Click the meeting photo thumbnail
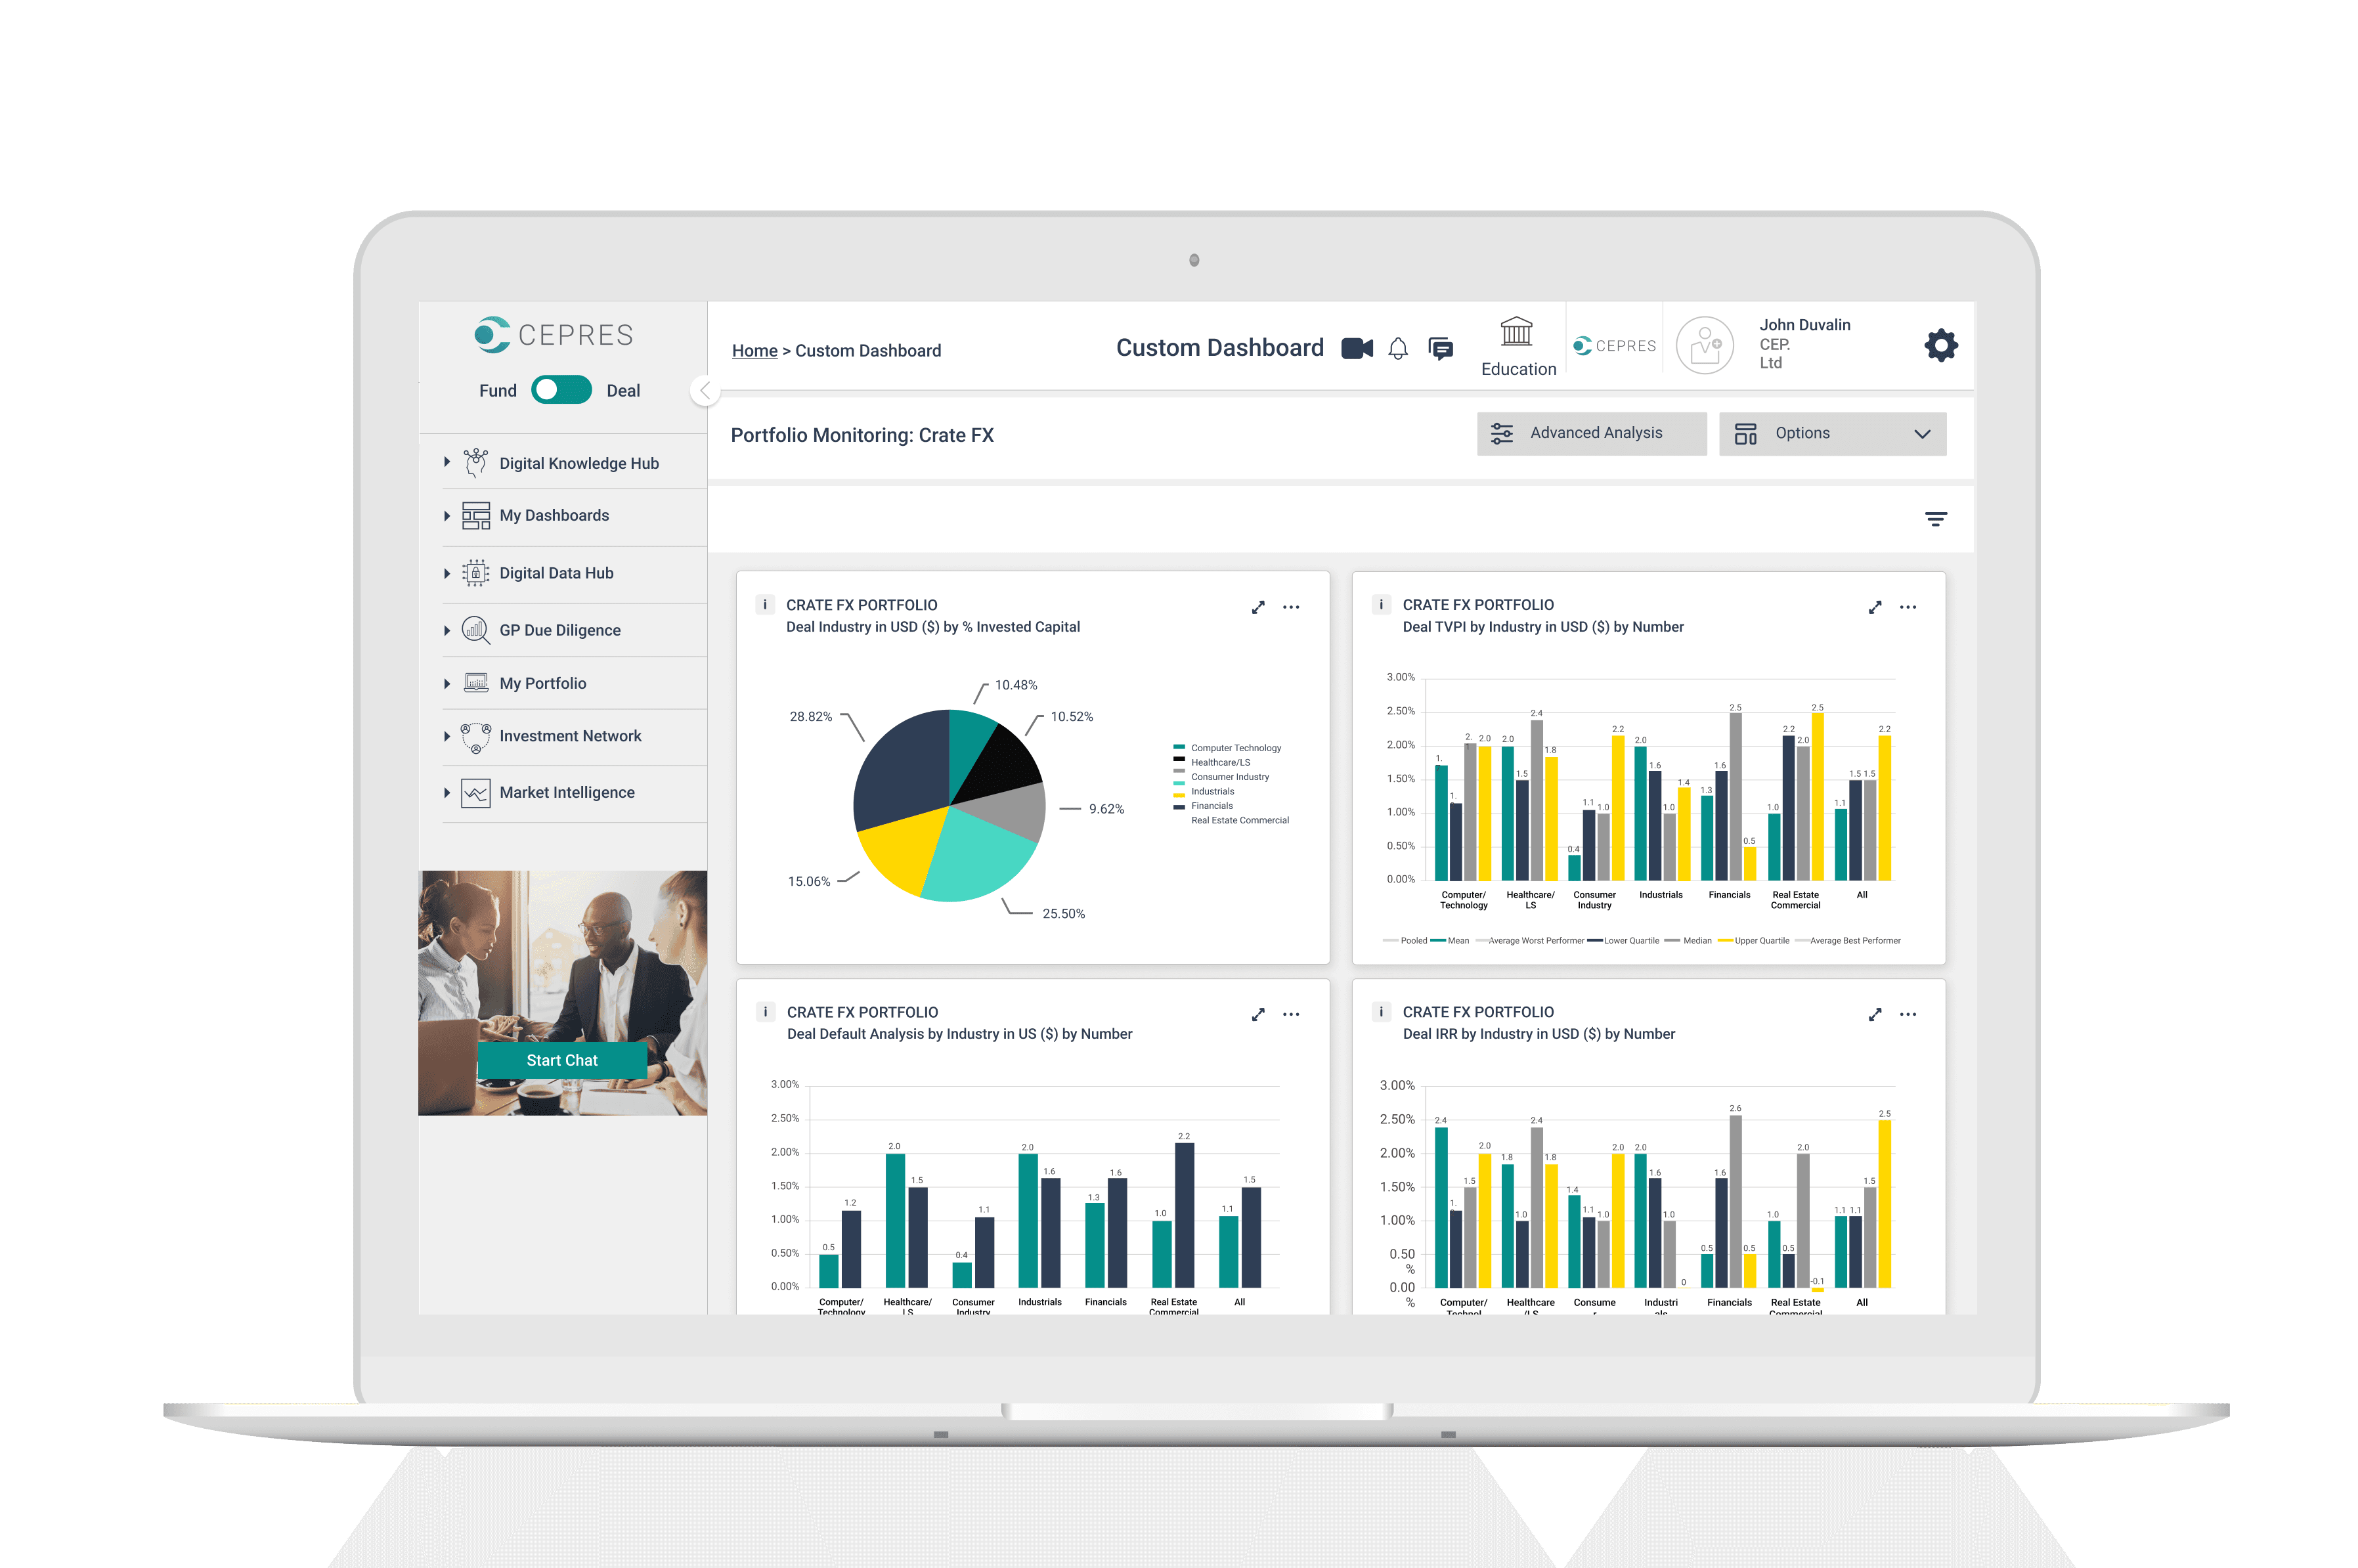The height and width of the screenshot is (1568, 2358). [x=562, y=992]
